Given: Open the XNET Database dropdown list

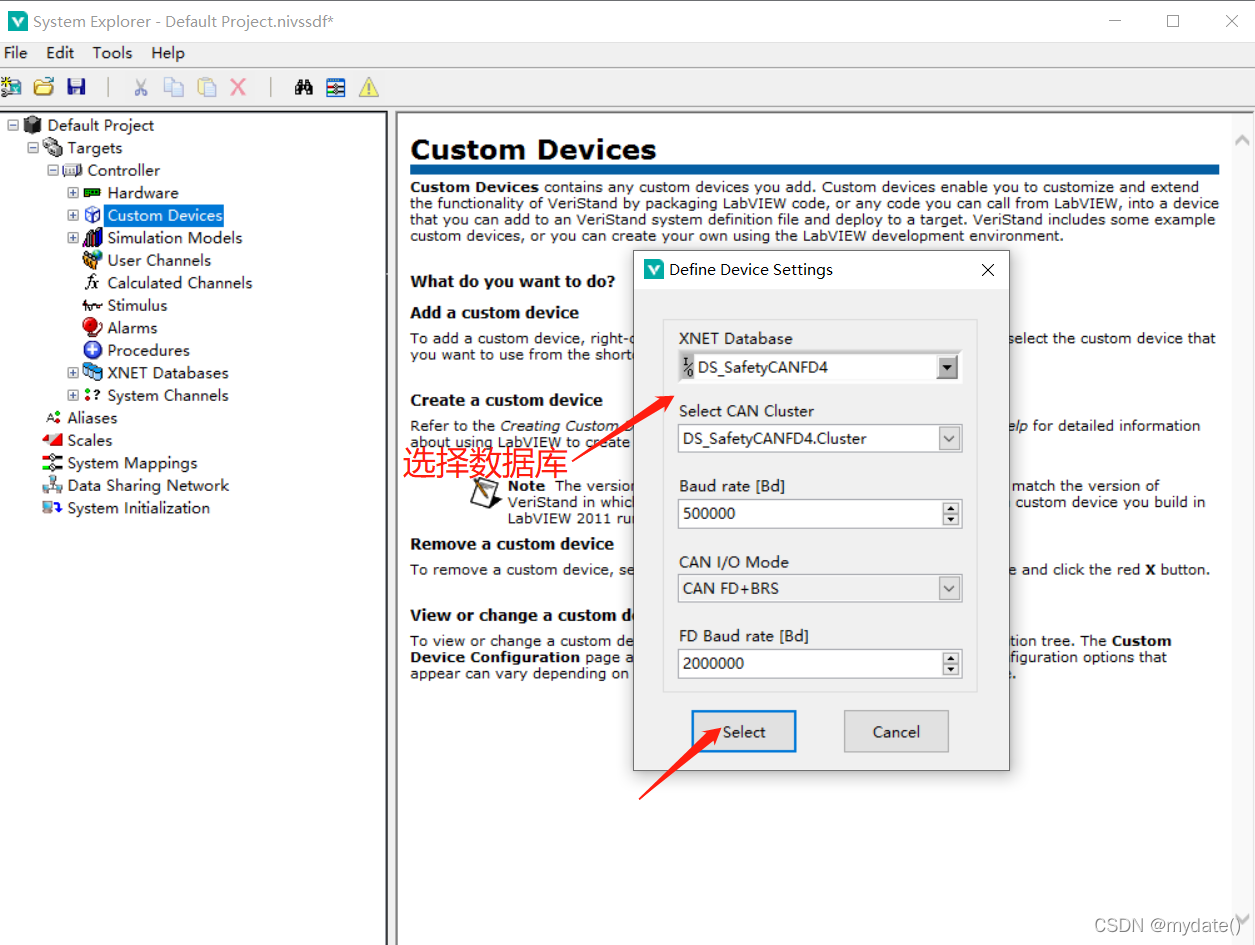Looking at the screenshot, I should 947,368.
